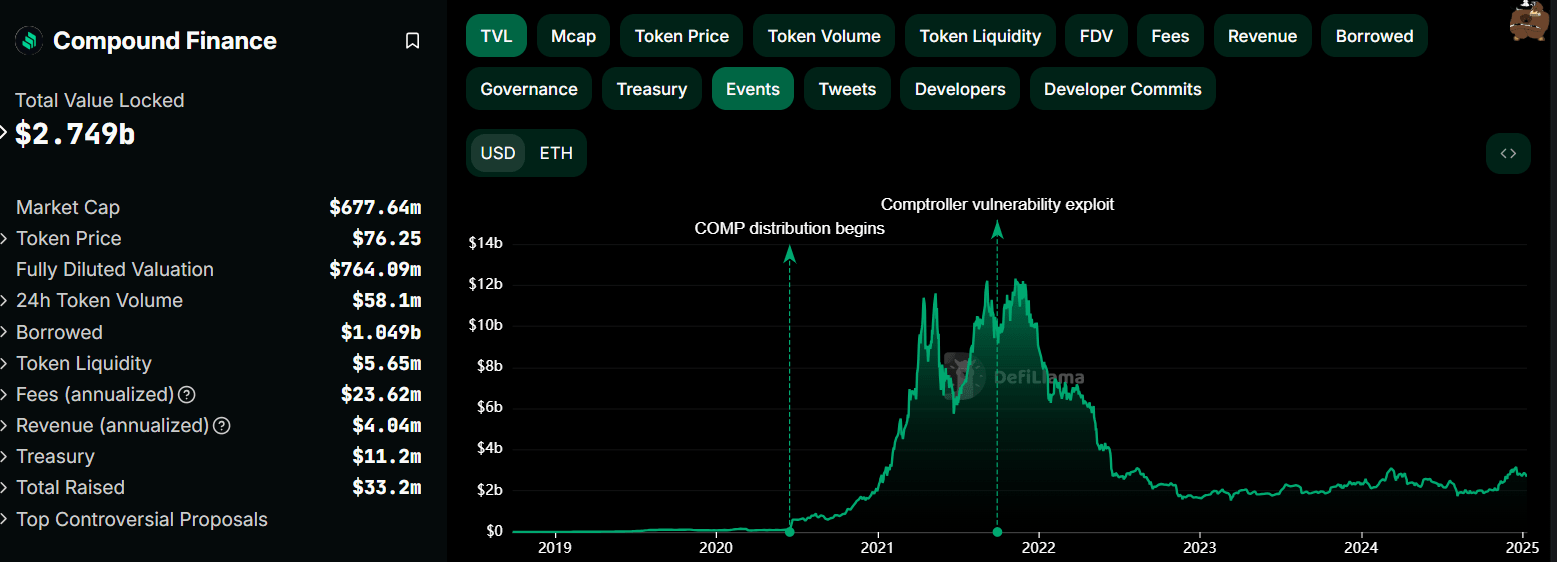Click the Compound Finance title text
The image size is (1557, 562).
click(x=165, y=41)
